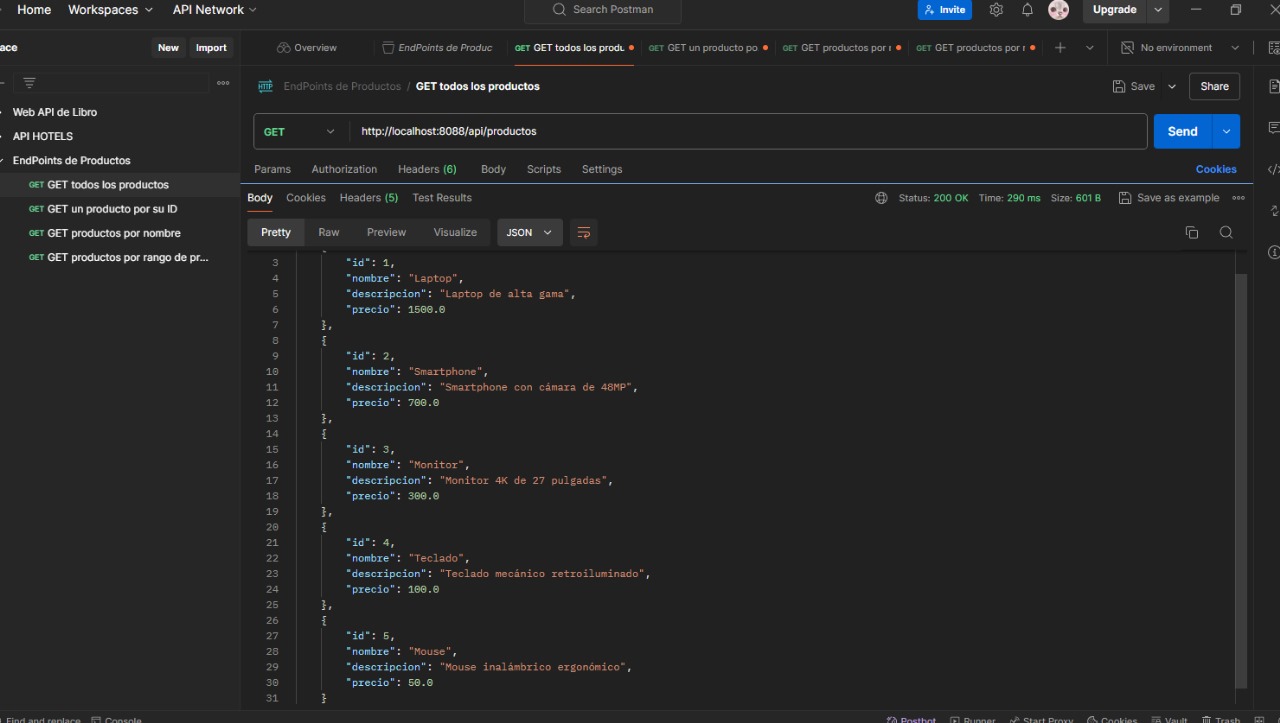Screen dimensions: 1280x723
Task: Switch to the Preview response view
Action: (x=386, y=232)
